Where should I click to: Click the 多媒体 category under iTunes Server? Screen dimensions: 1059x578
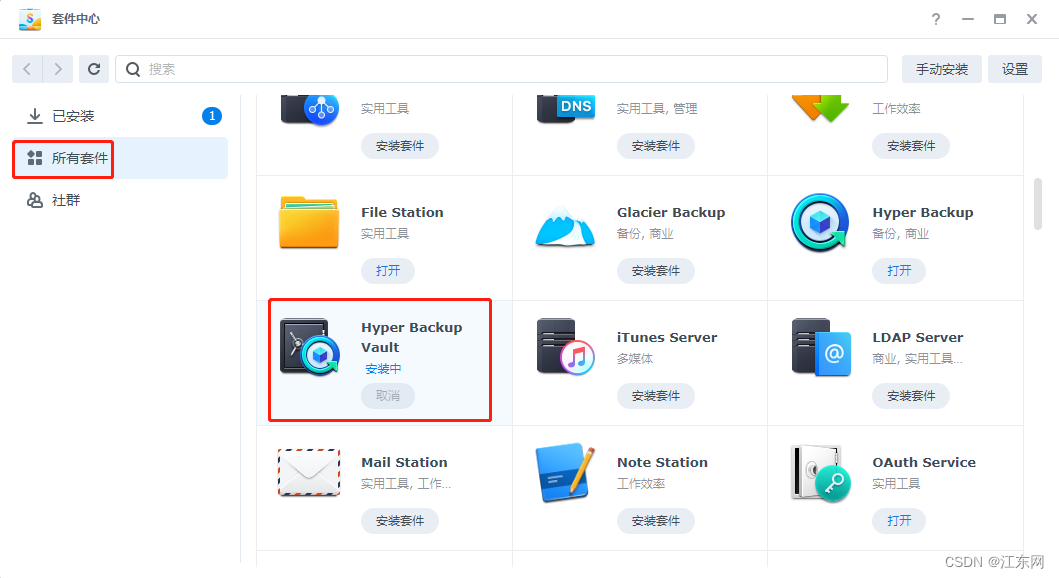635,359
